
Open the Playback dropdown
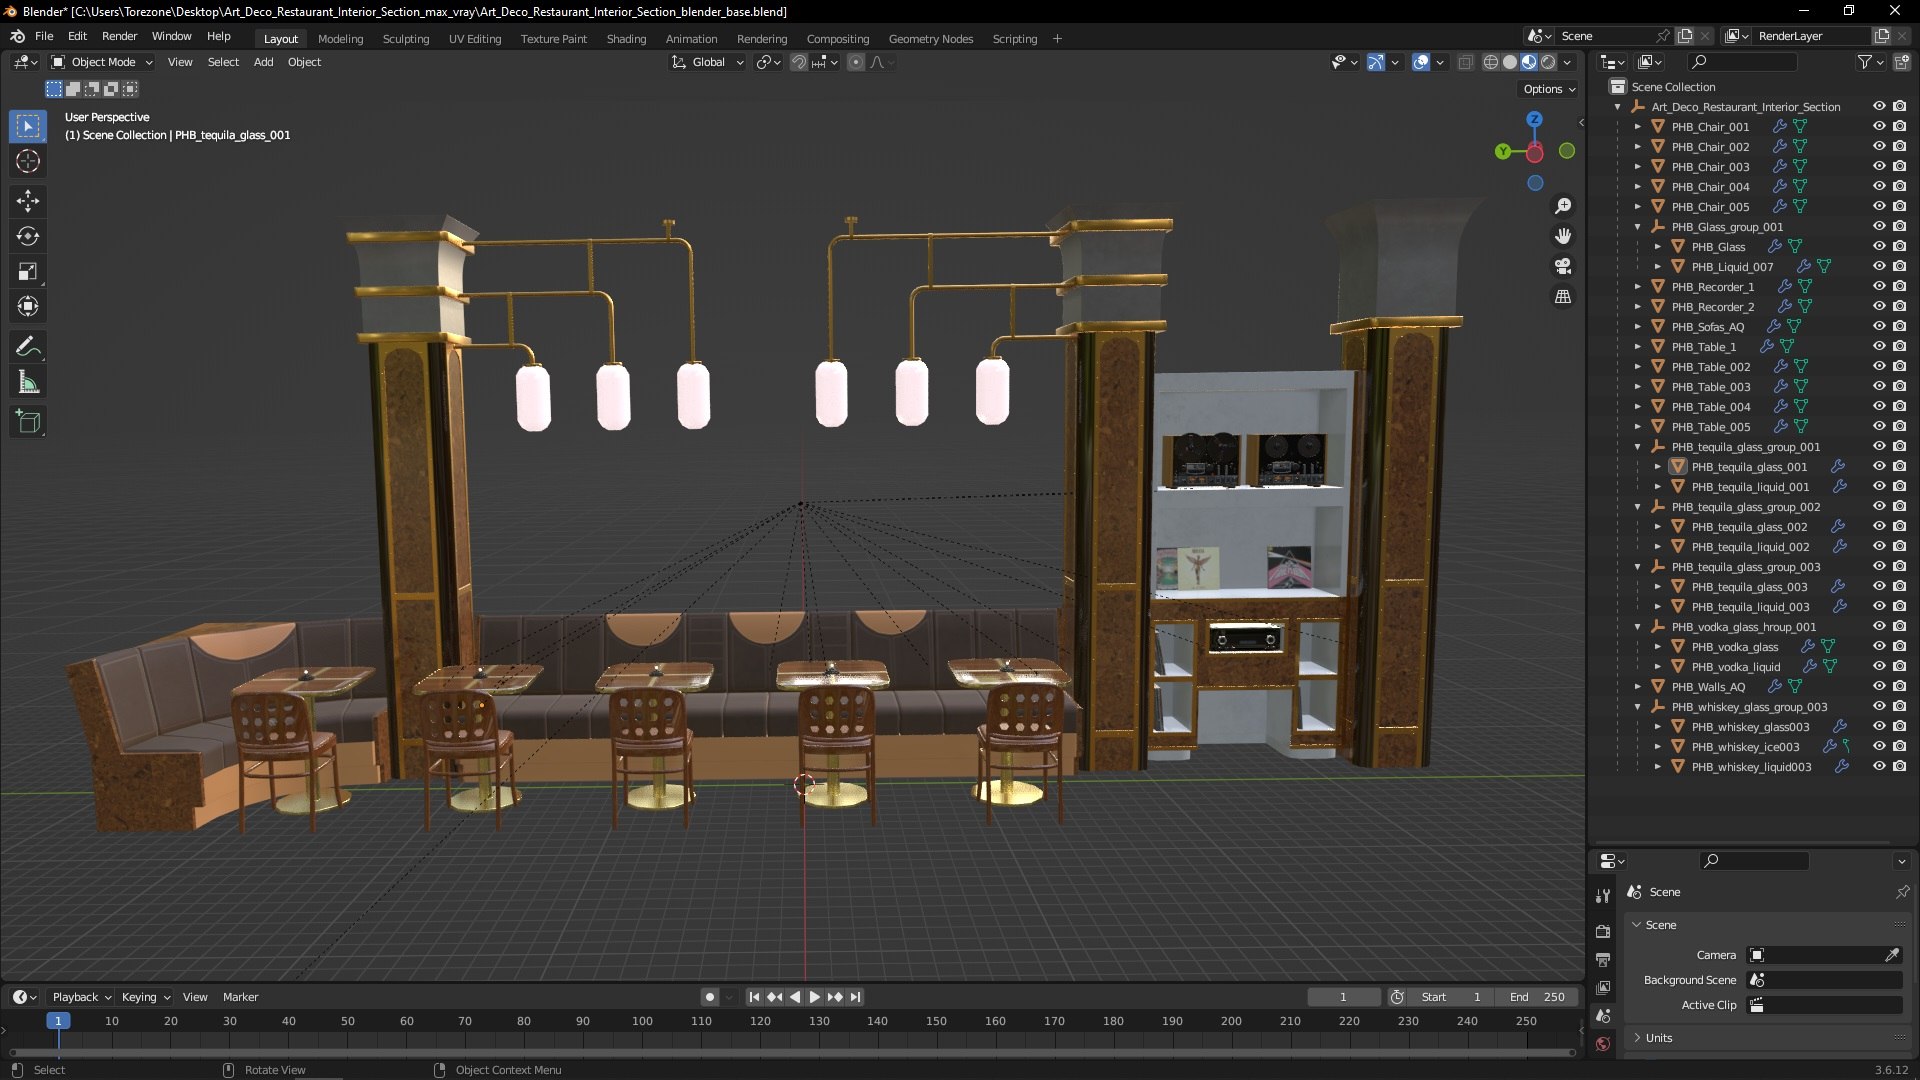(x=81, y=997)
